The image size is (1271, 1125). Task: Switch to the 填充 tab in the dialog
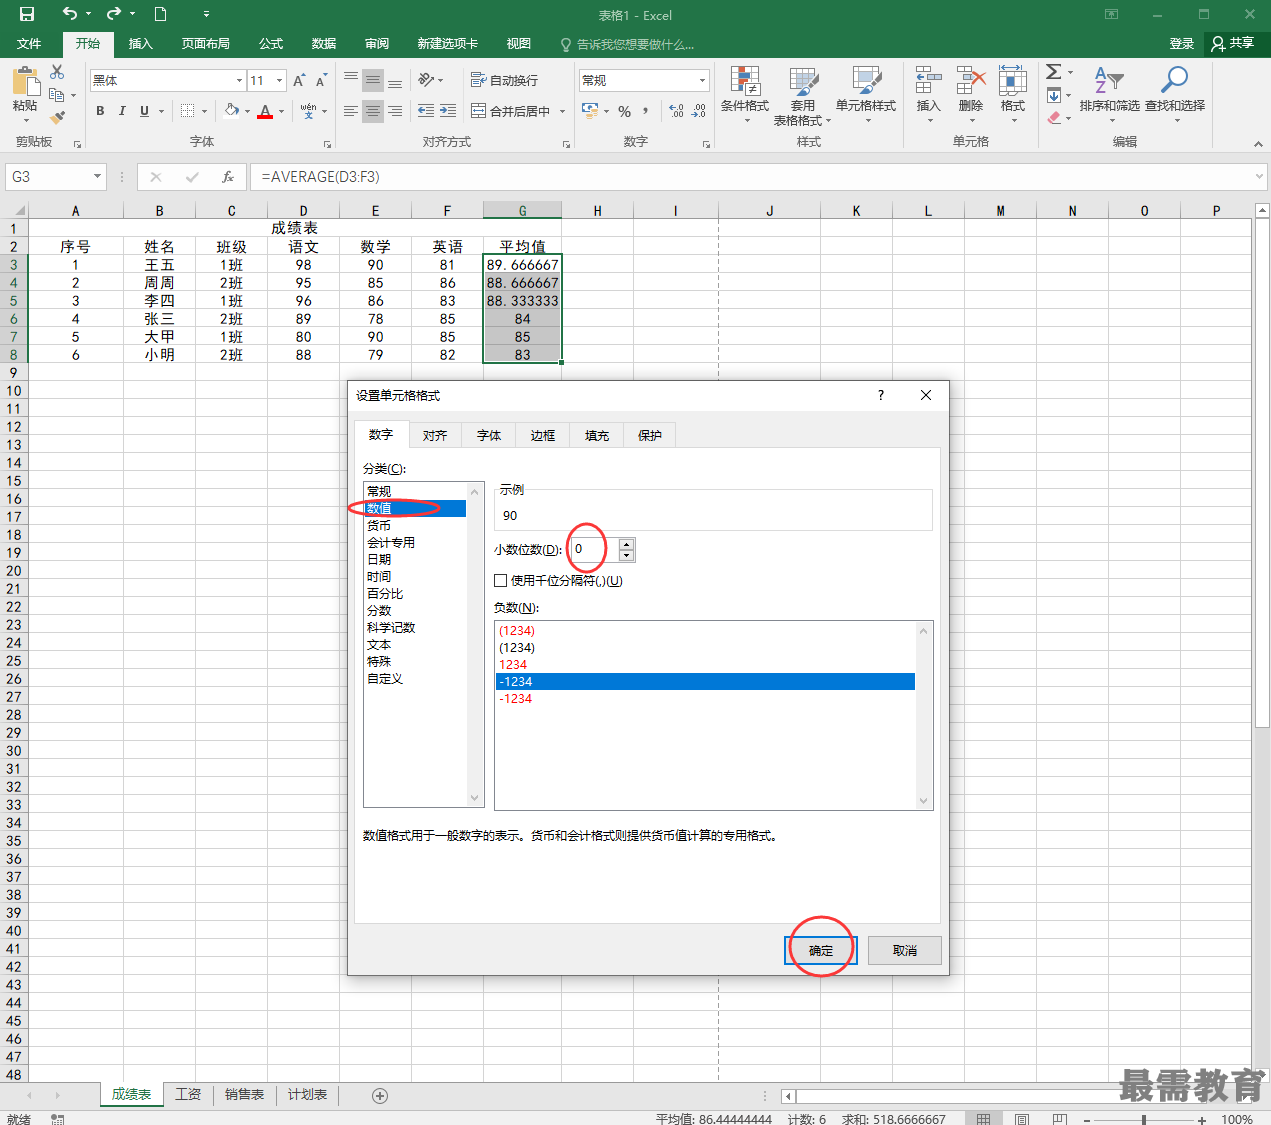pyautogui.click(x=597, y=435)
